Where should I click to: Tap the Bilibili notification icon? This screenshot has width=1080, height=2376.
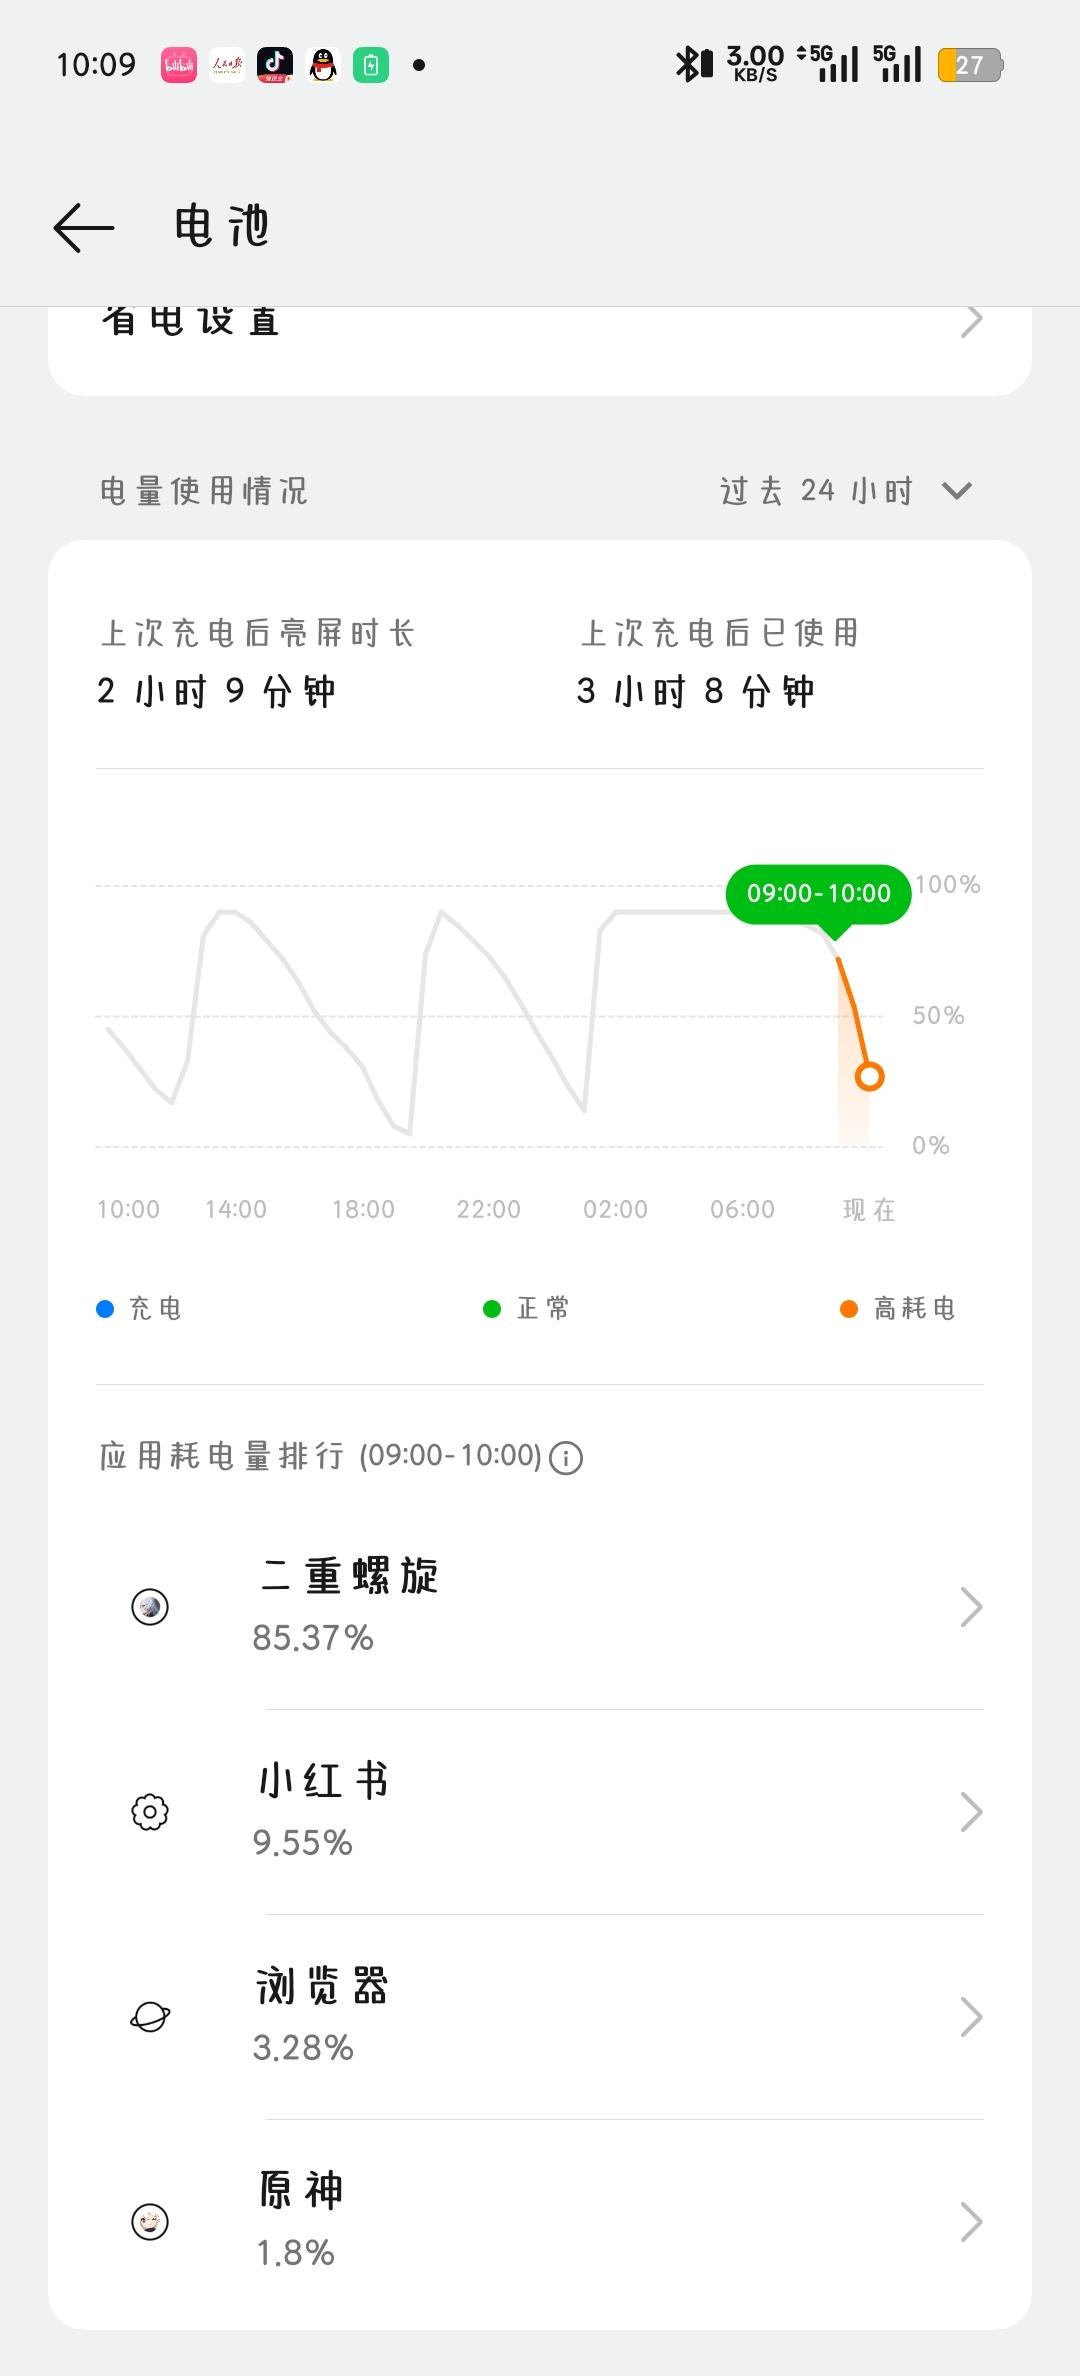(179, 66)
